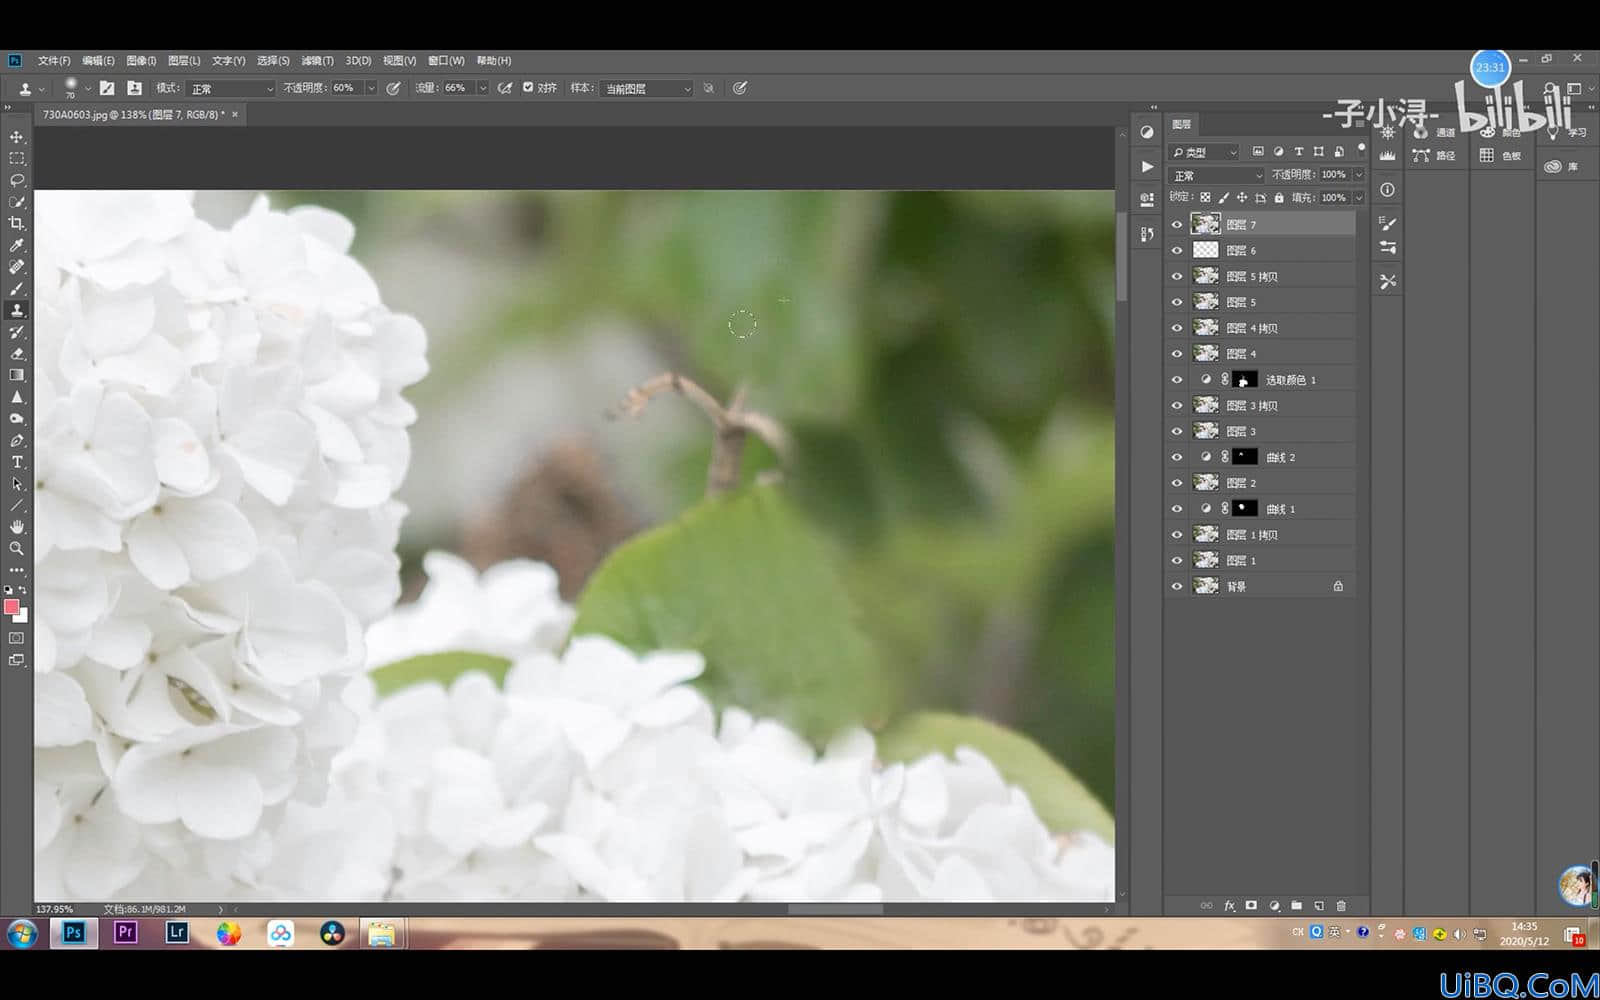Select the Eraser tool
This screenshot has width=1600, height=1000.
pyautogui.click(x=17, y=354)
